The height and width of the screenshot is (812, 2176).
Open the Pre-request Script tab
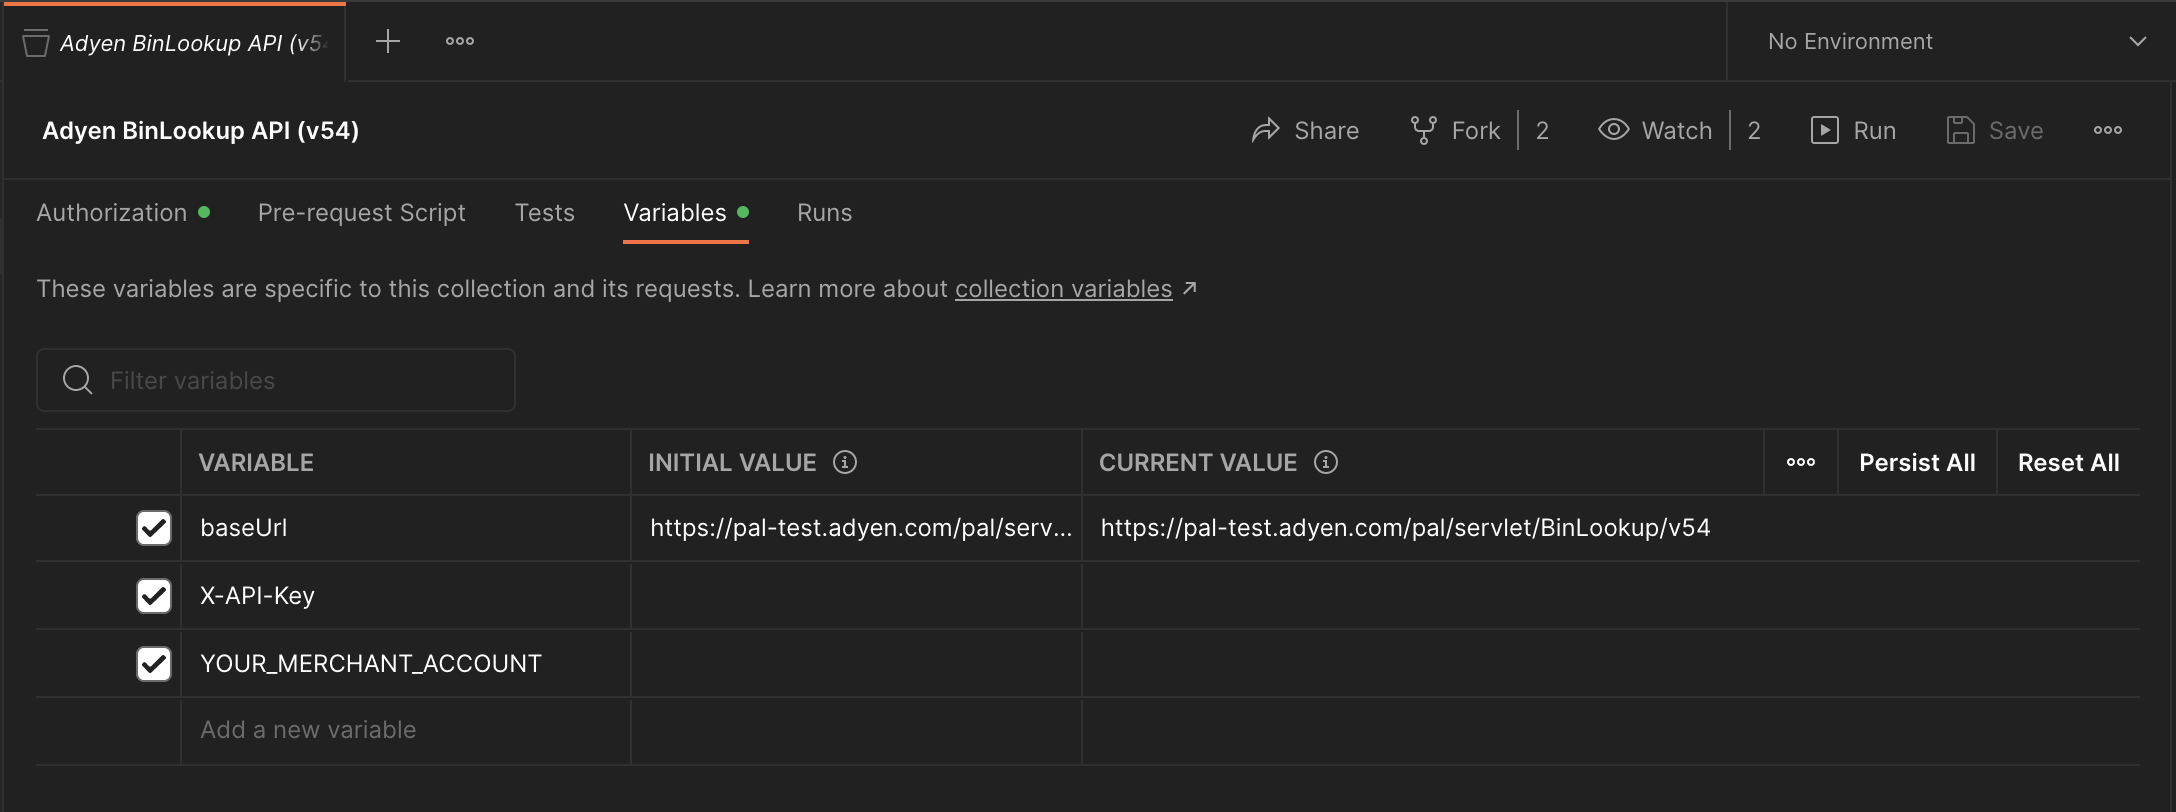point(361,213)
